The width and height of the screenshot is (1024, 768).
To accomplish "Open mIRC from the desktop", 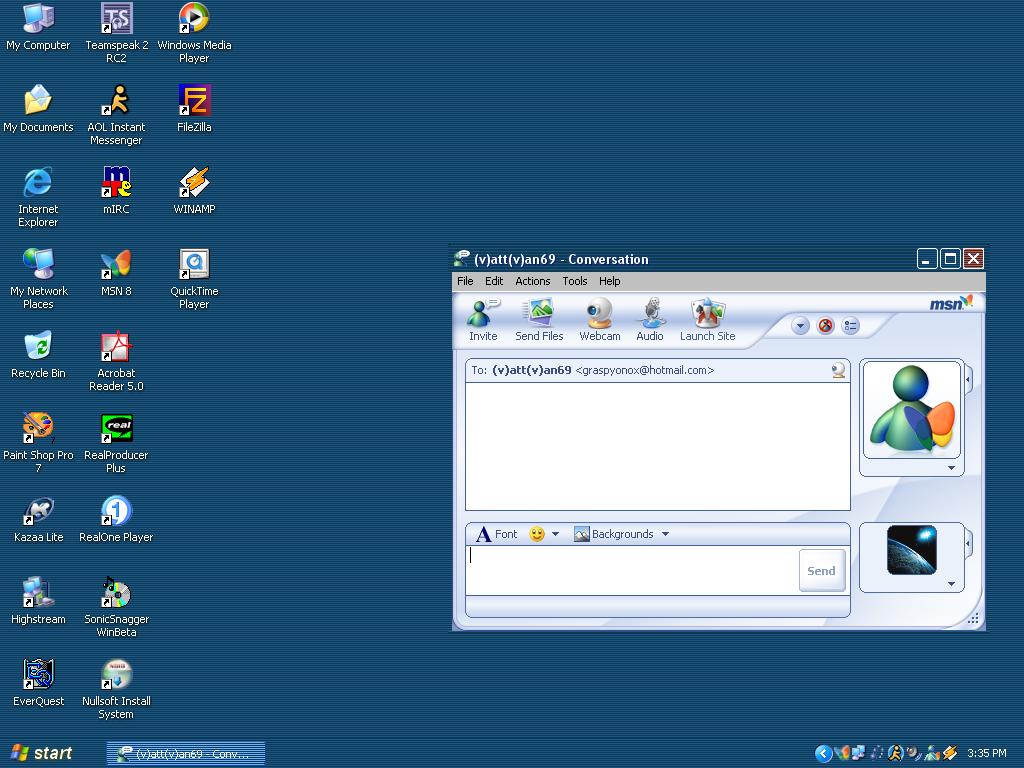I will (116, 190).
